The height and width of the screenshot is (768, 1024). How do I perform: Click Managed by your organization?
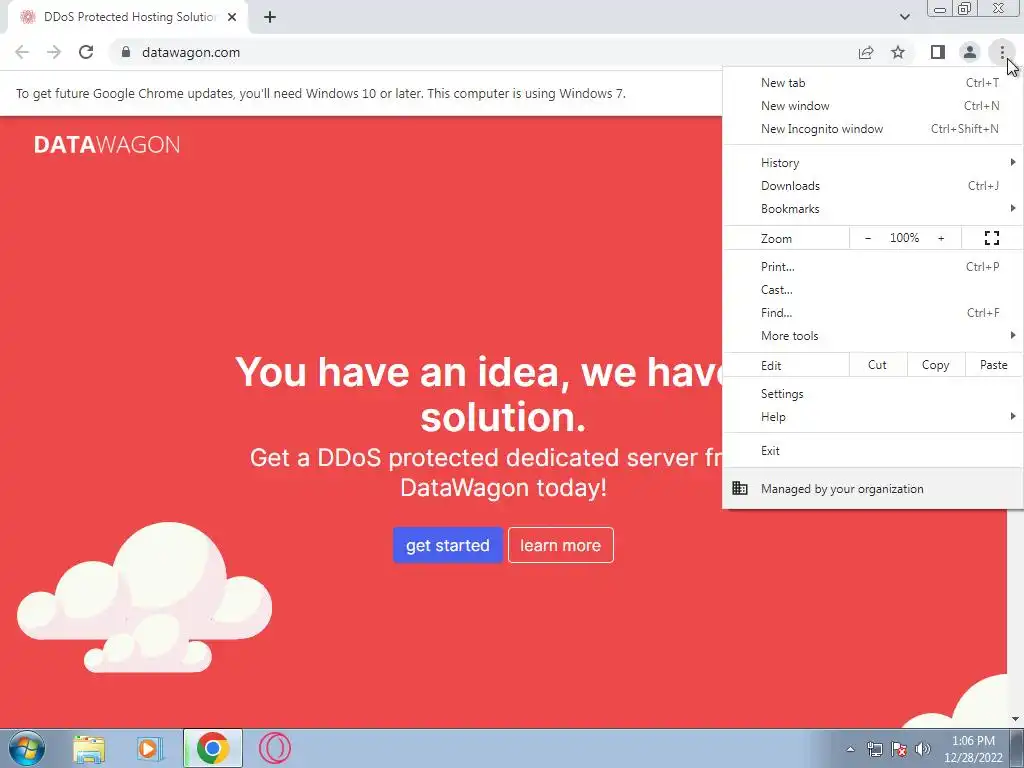(x=872, y=488)
